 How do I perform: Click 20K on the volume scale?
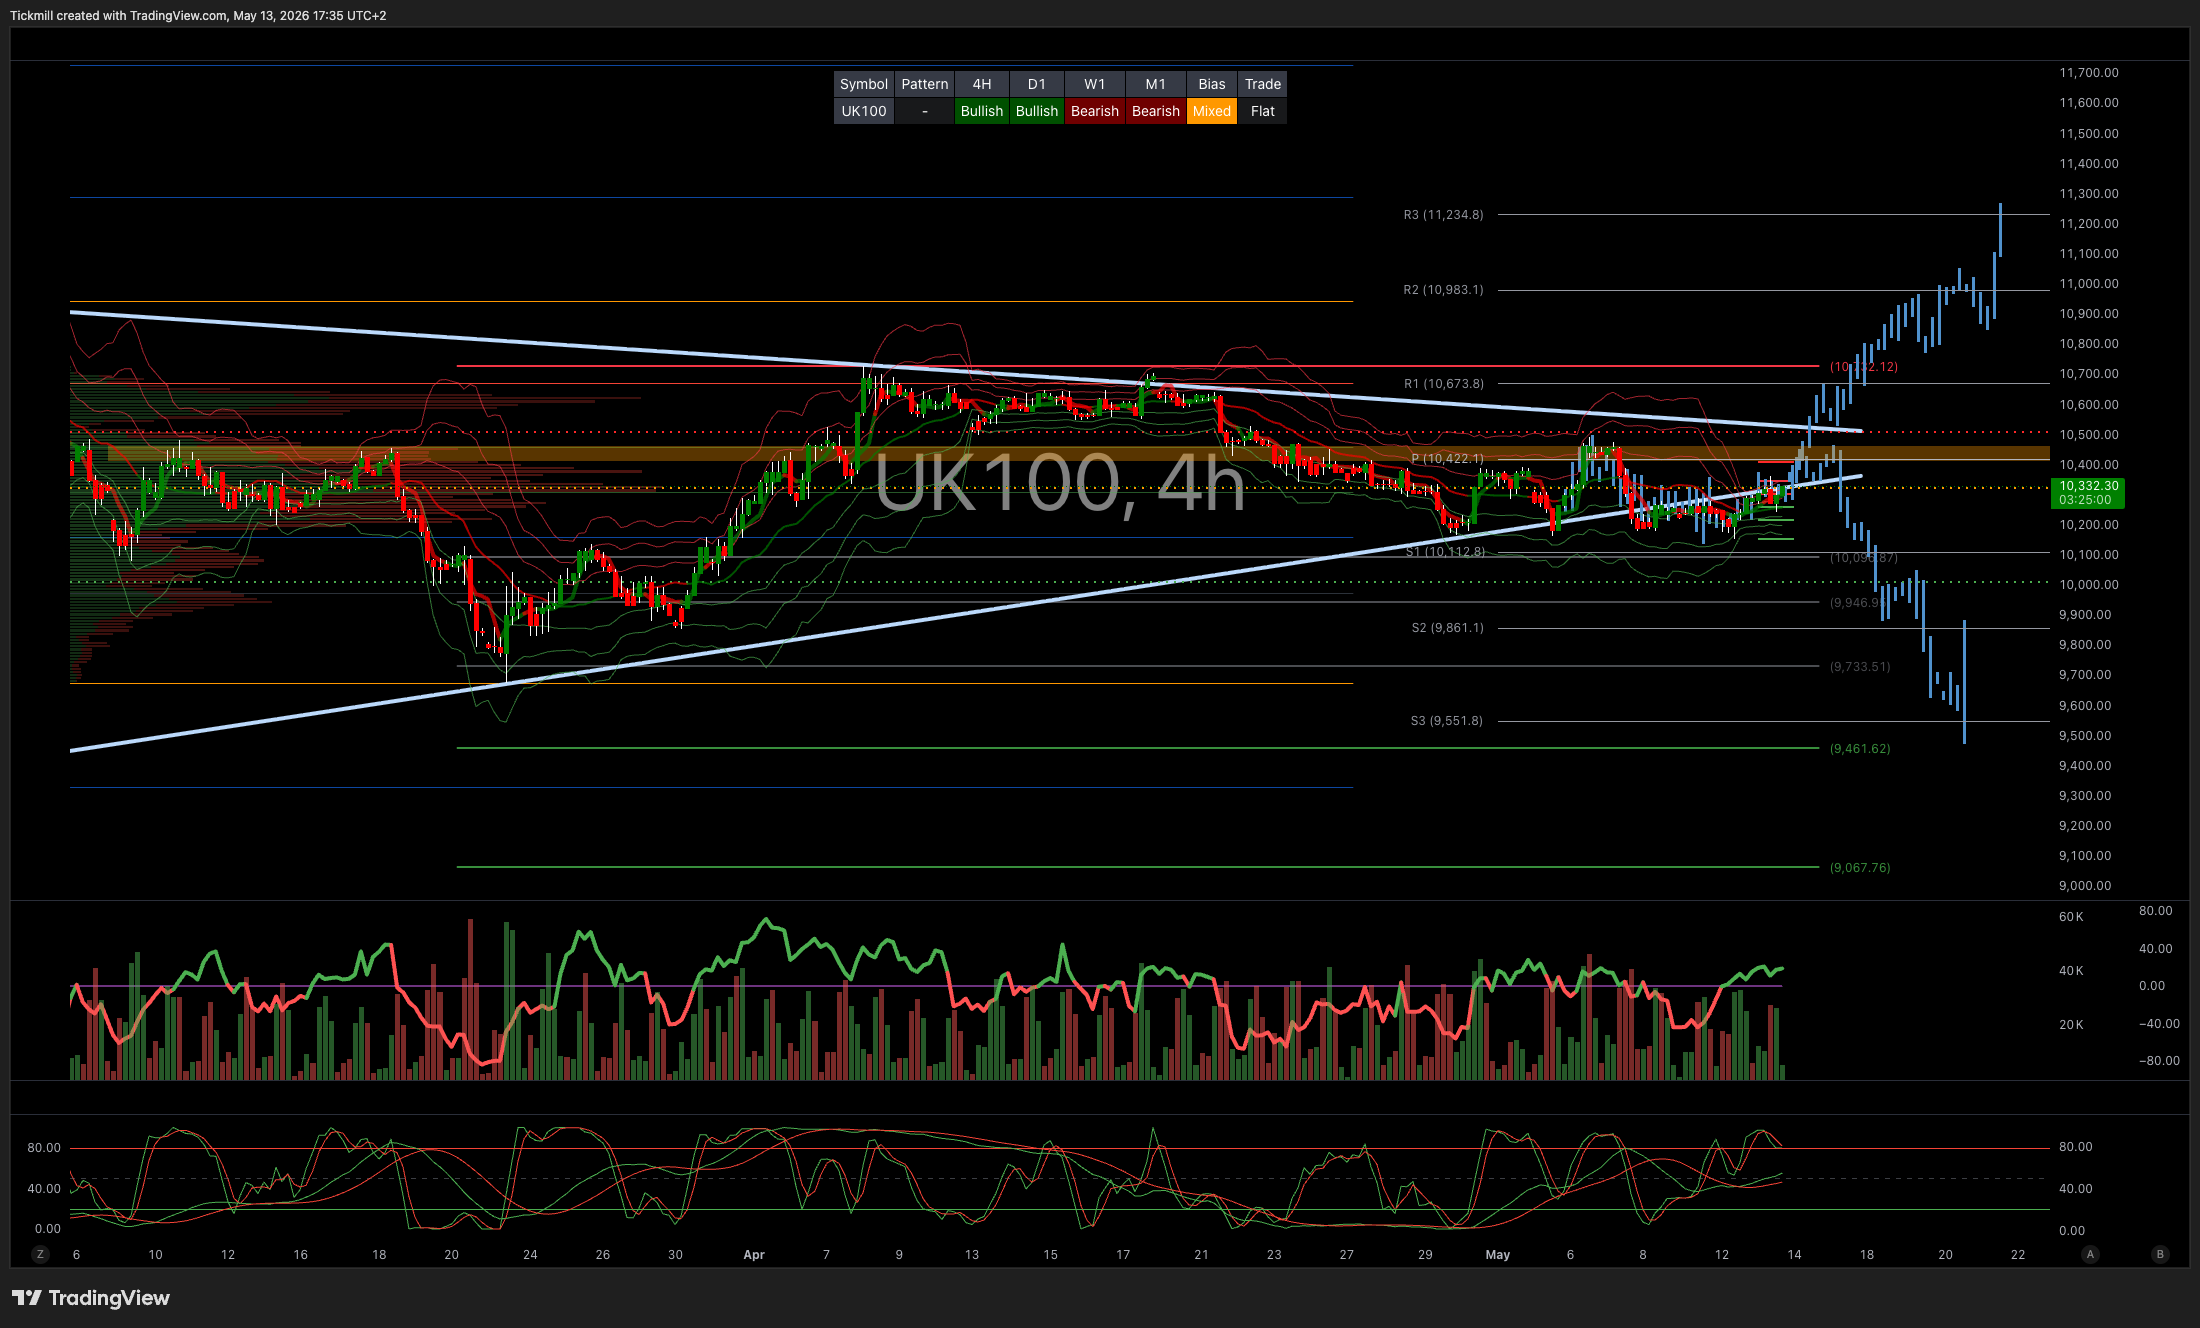(2071, 1025)
